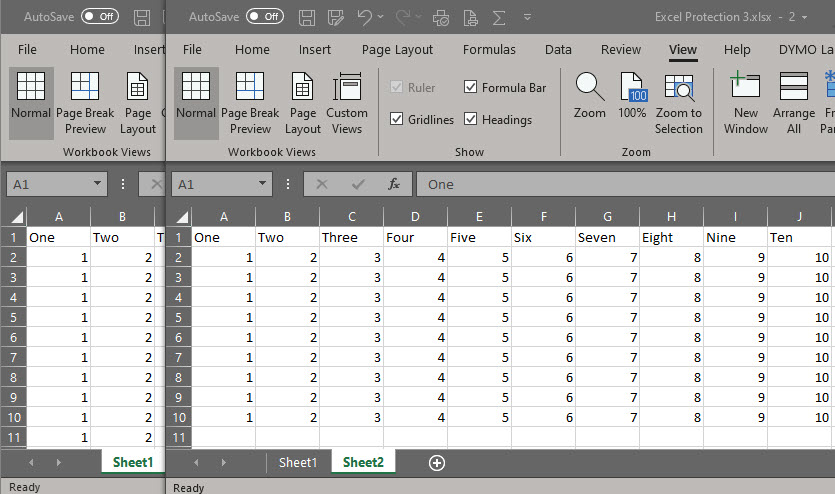Switch to the Formulas tab
Image resolution: width=835 pixels, height=494 pixels.
pos(489,50)
